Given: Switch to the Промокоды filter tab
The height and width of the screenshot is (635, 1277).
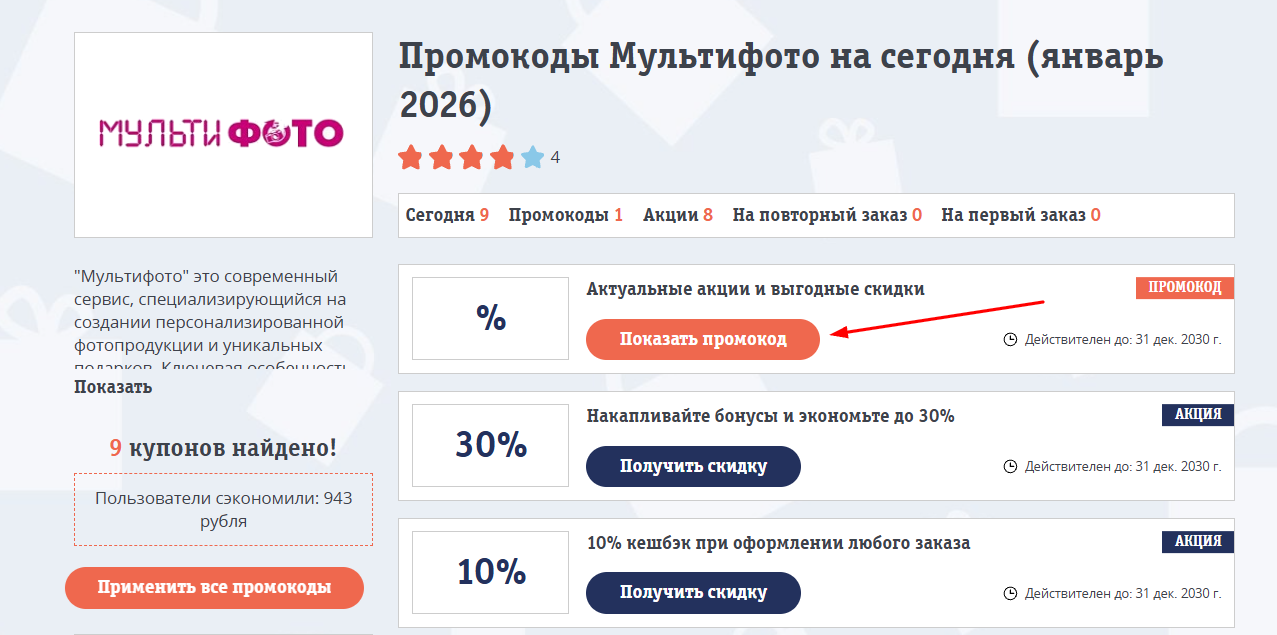Looking at the screenshot, I should pos(560,214).
